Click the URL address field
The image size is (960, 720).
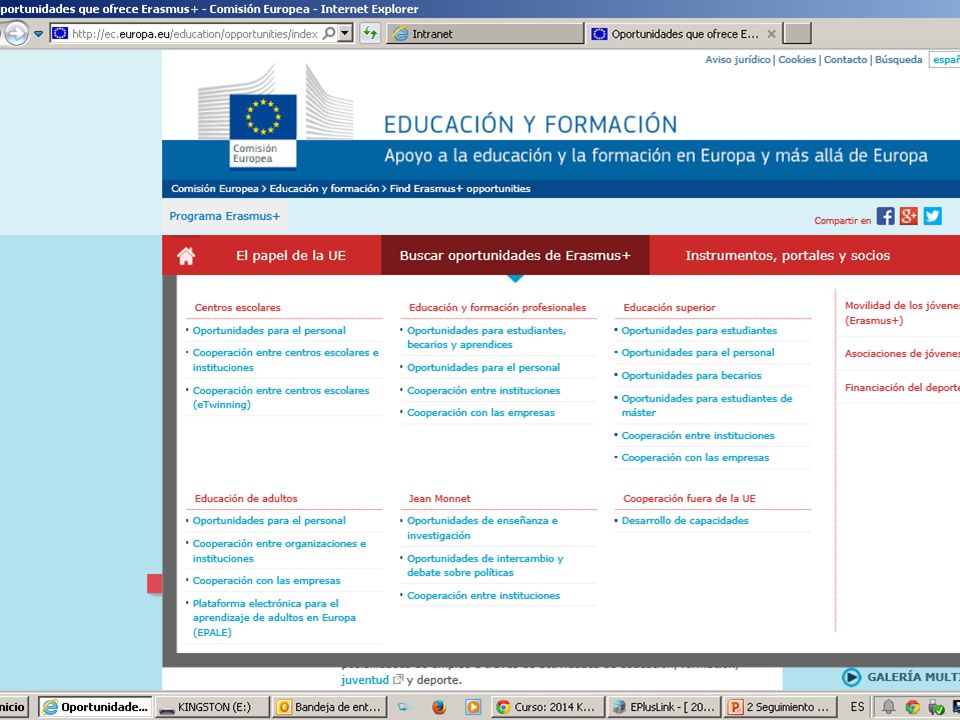[195, 34]
